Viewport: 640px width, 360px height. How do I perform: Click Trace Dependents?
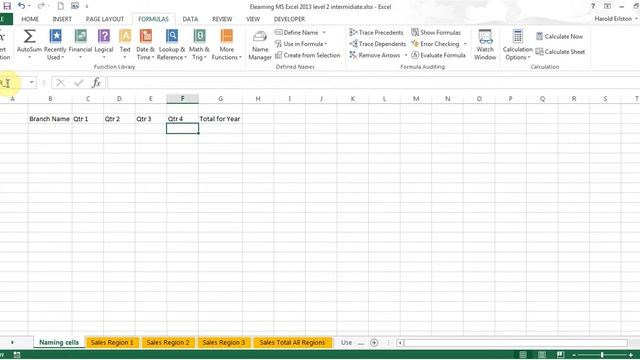[378, 44]
